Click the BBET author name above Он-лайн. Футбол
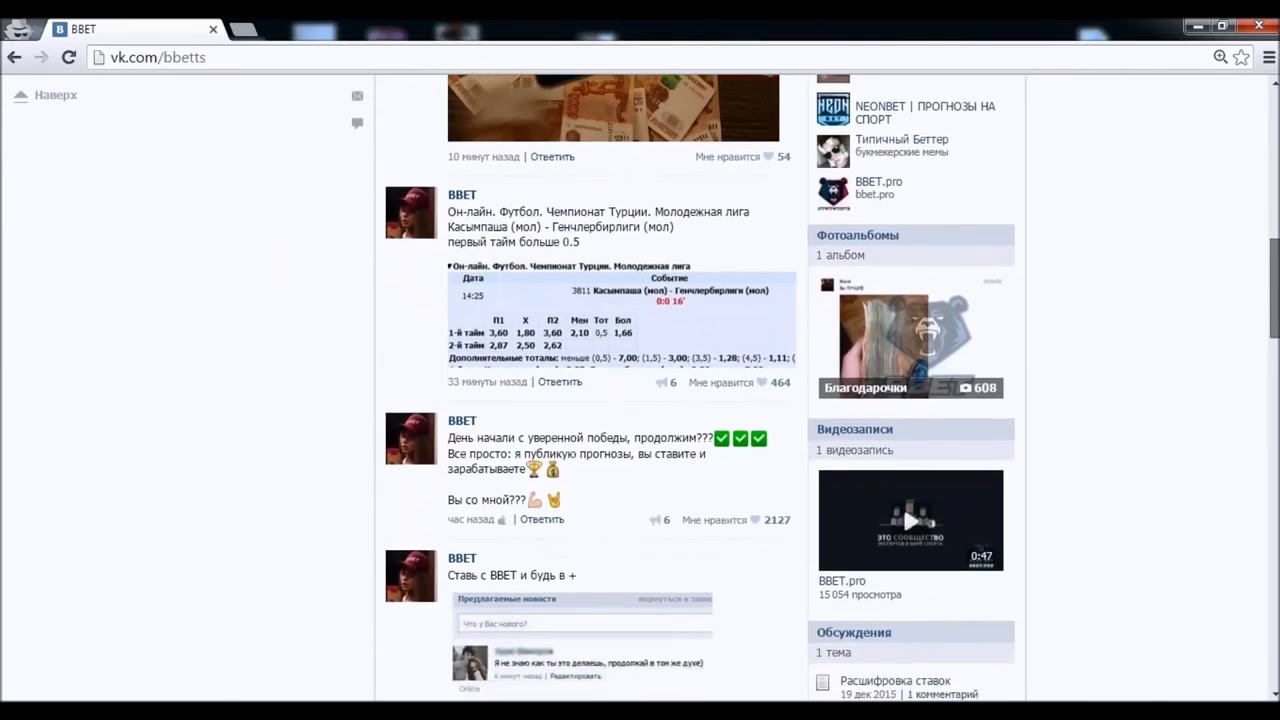 [x=462, y=195]
